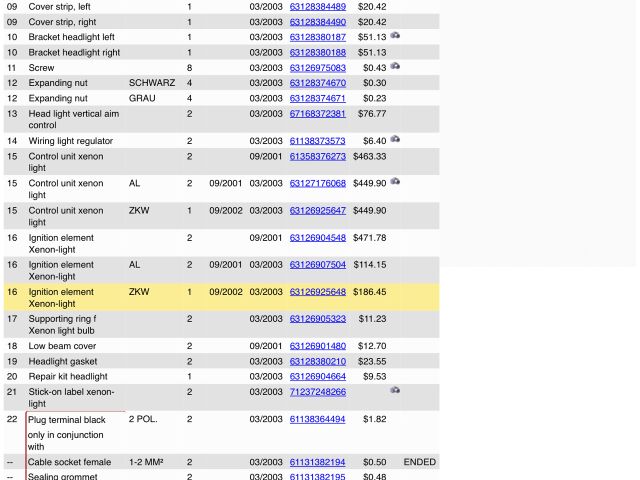Open ignition element part 63126904548
Image resolution: width=640 pixels, height=480 pixels.
click(317, 238)
